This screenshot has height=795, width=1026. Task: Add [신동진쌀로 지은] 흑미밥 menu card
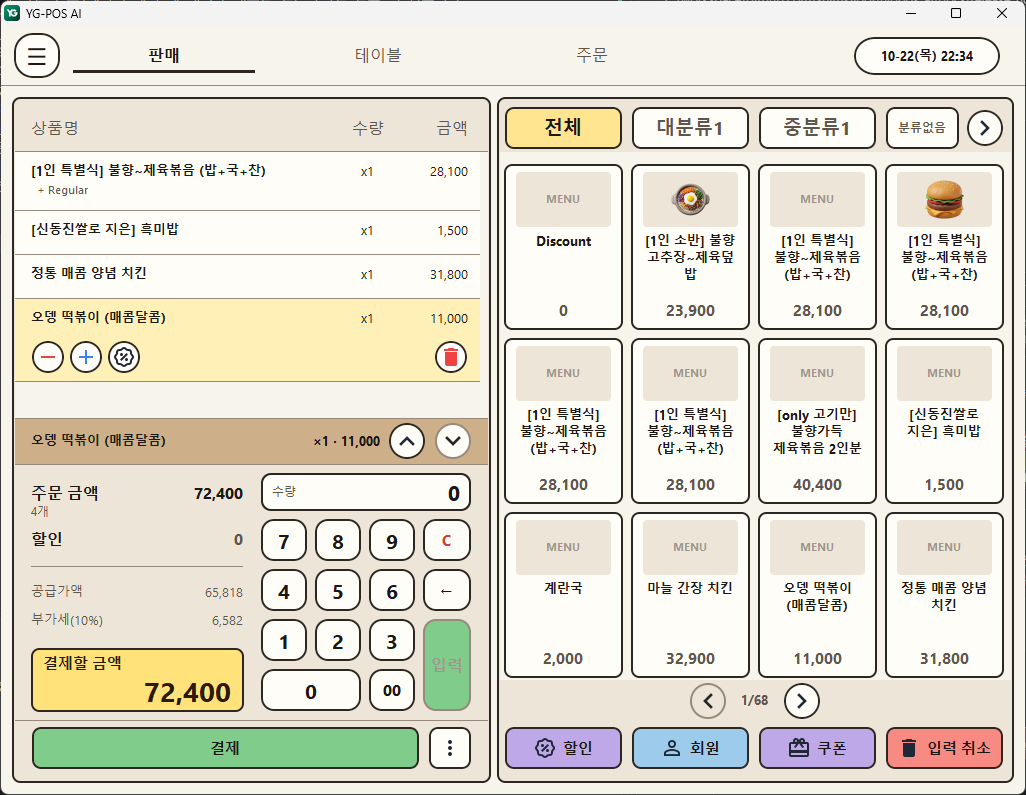point(944,421)
